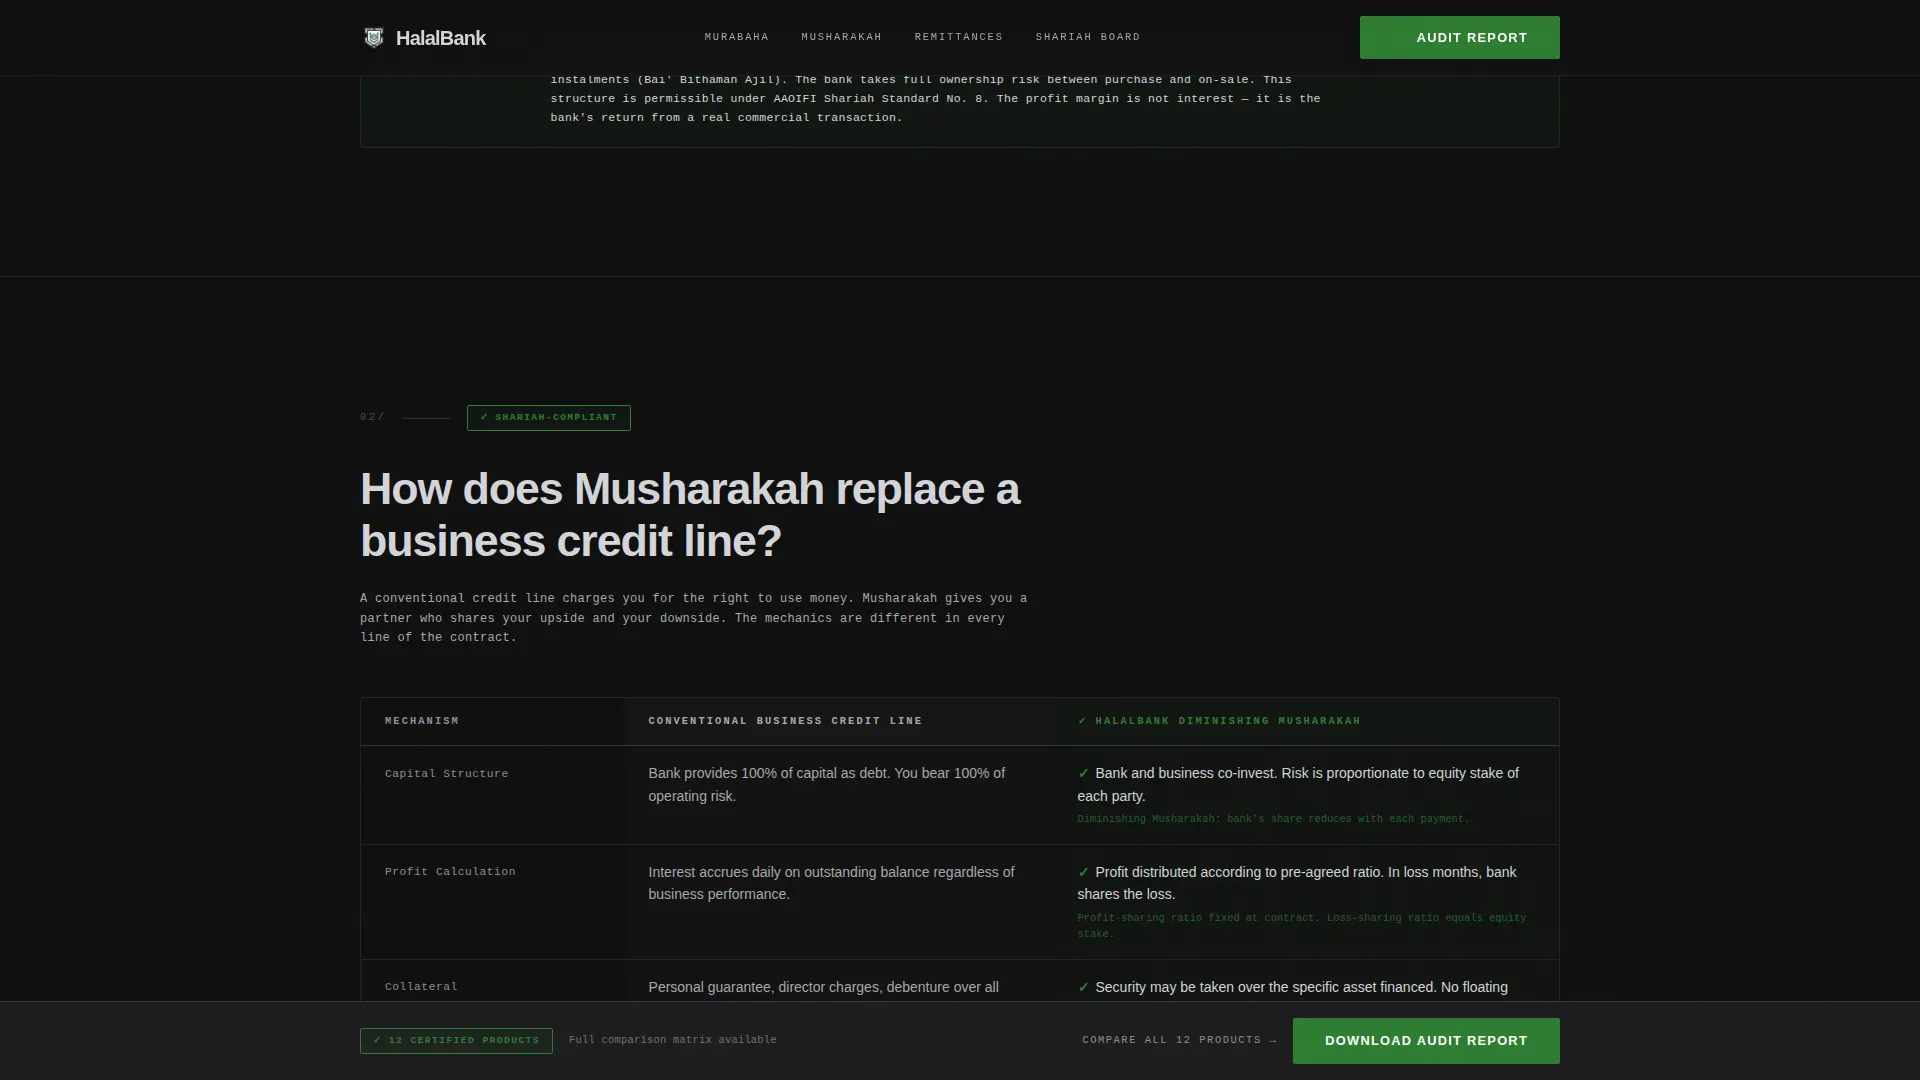
Task: Click the paragraph starting 'A conventional credit line'
Action: (x=693, y=618)
